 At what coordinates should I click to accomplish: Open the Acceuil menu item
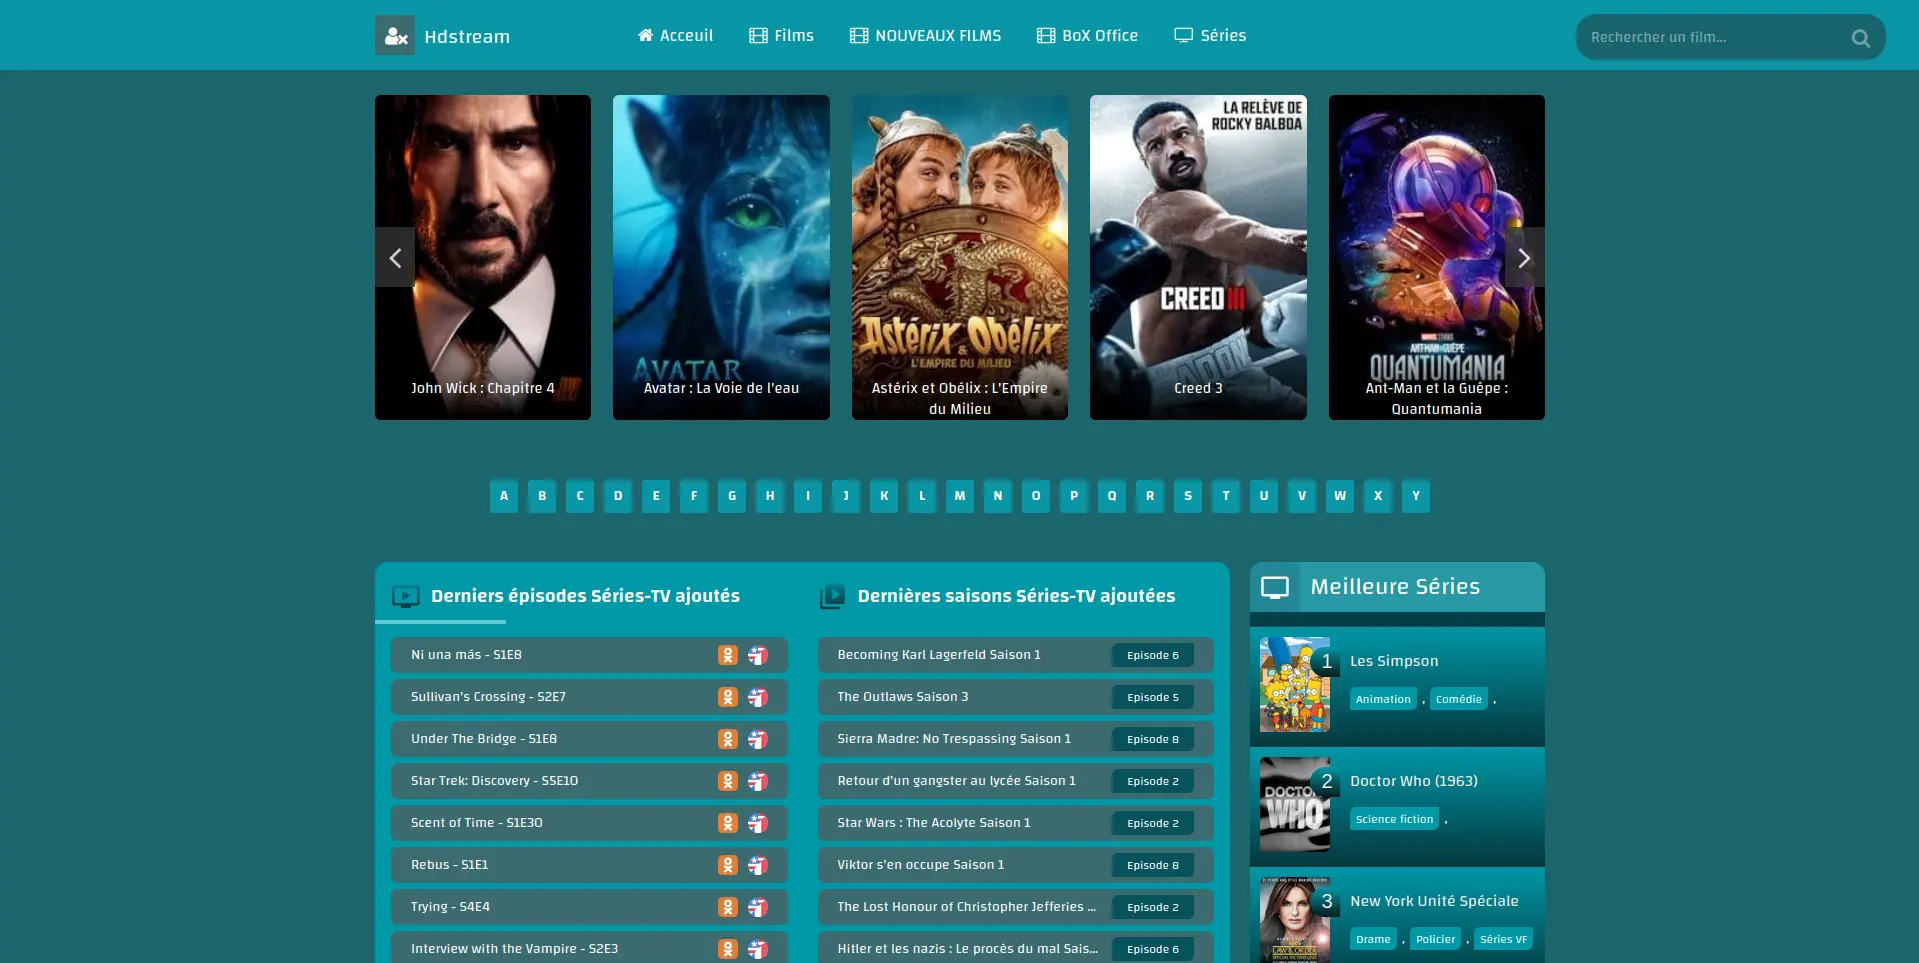675,35
